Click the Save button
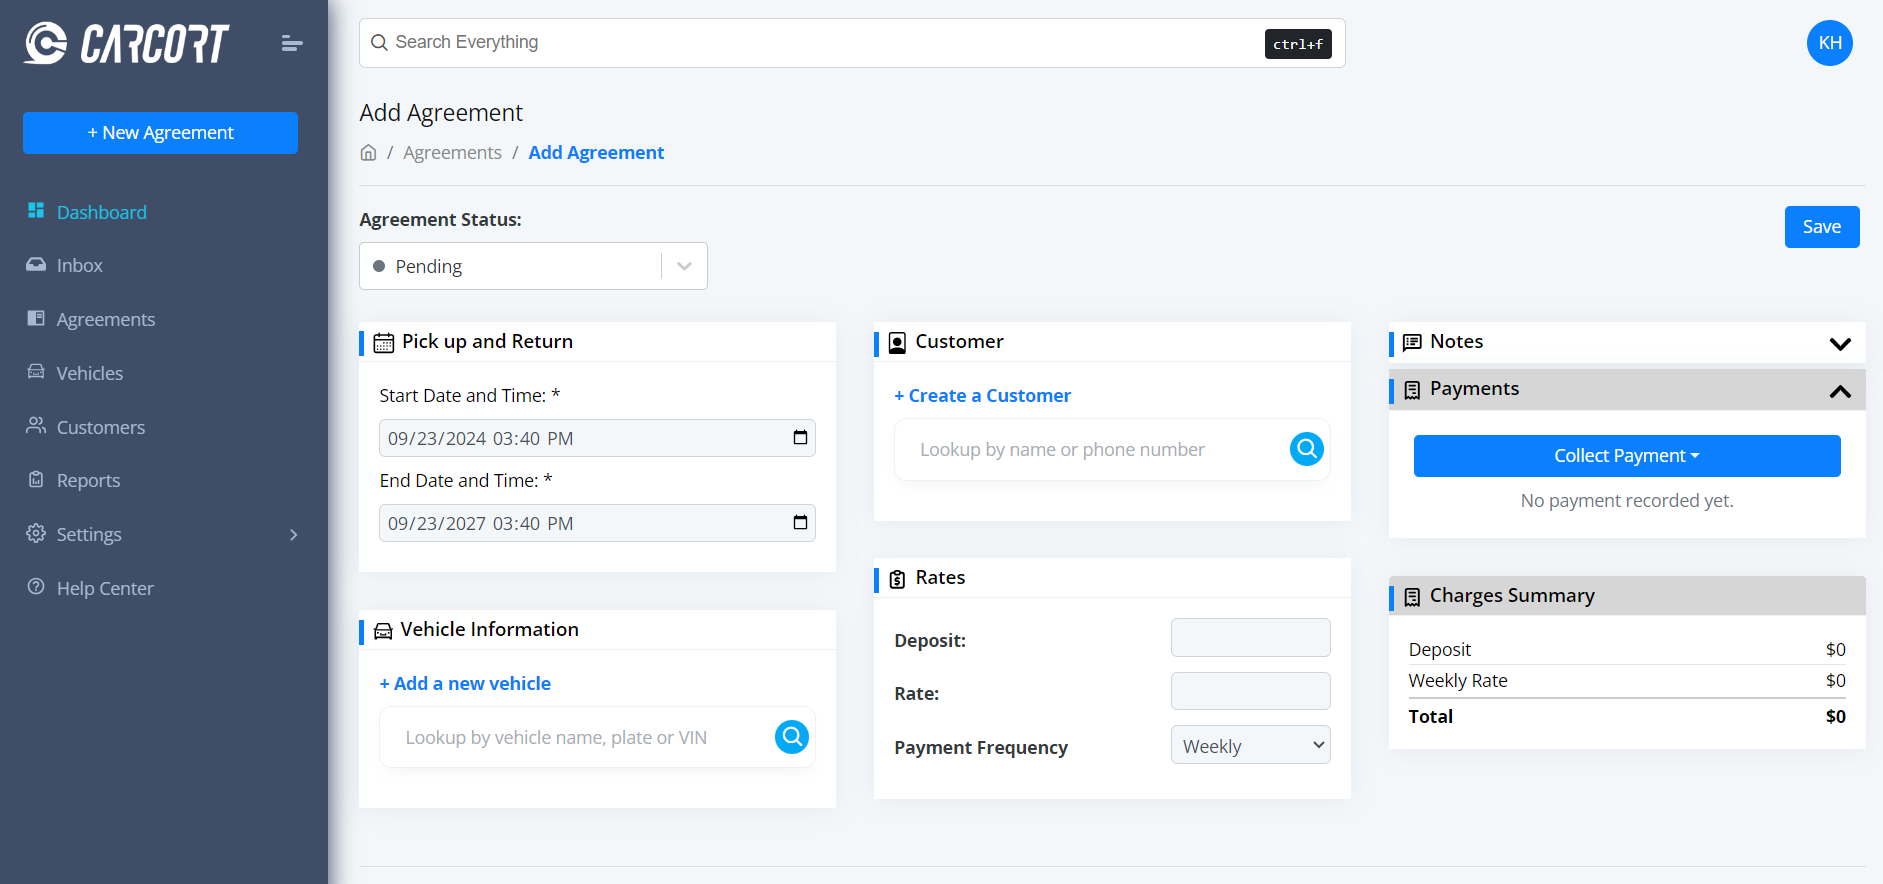The height and width of the screenshot is (884, 1883). click(1821, 227)
